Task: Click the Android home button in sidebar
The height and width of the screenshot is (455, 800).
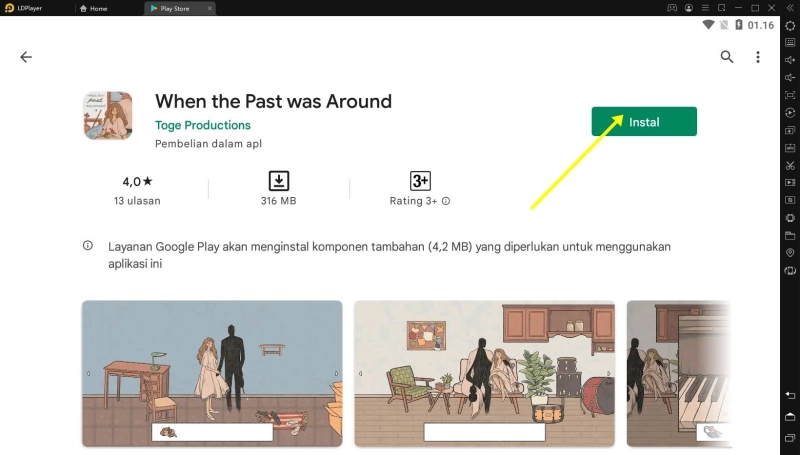Action: click(x=790, y=417)
